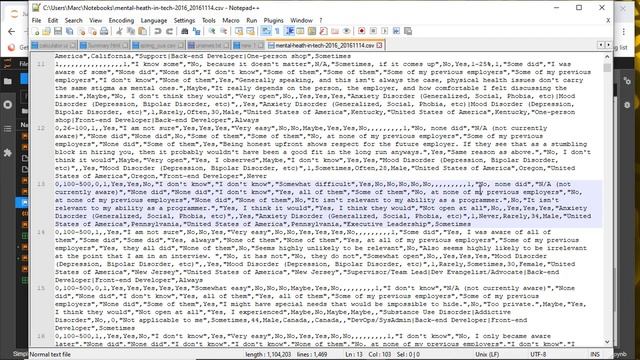Screen dimensions: 640x360
Task: Play back the recorded macro
Action: (384, 31)
